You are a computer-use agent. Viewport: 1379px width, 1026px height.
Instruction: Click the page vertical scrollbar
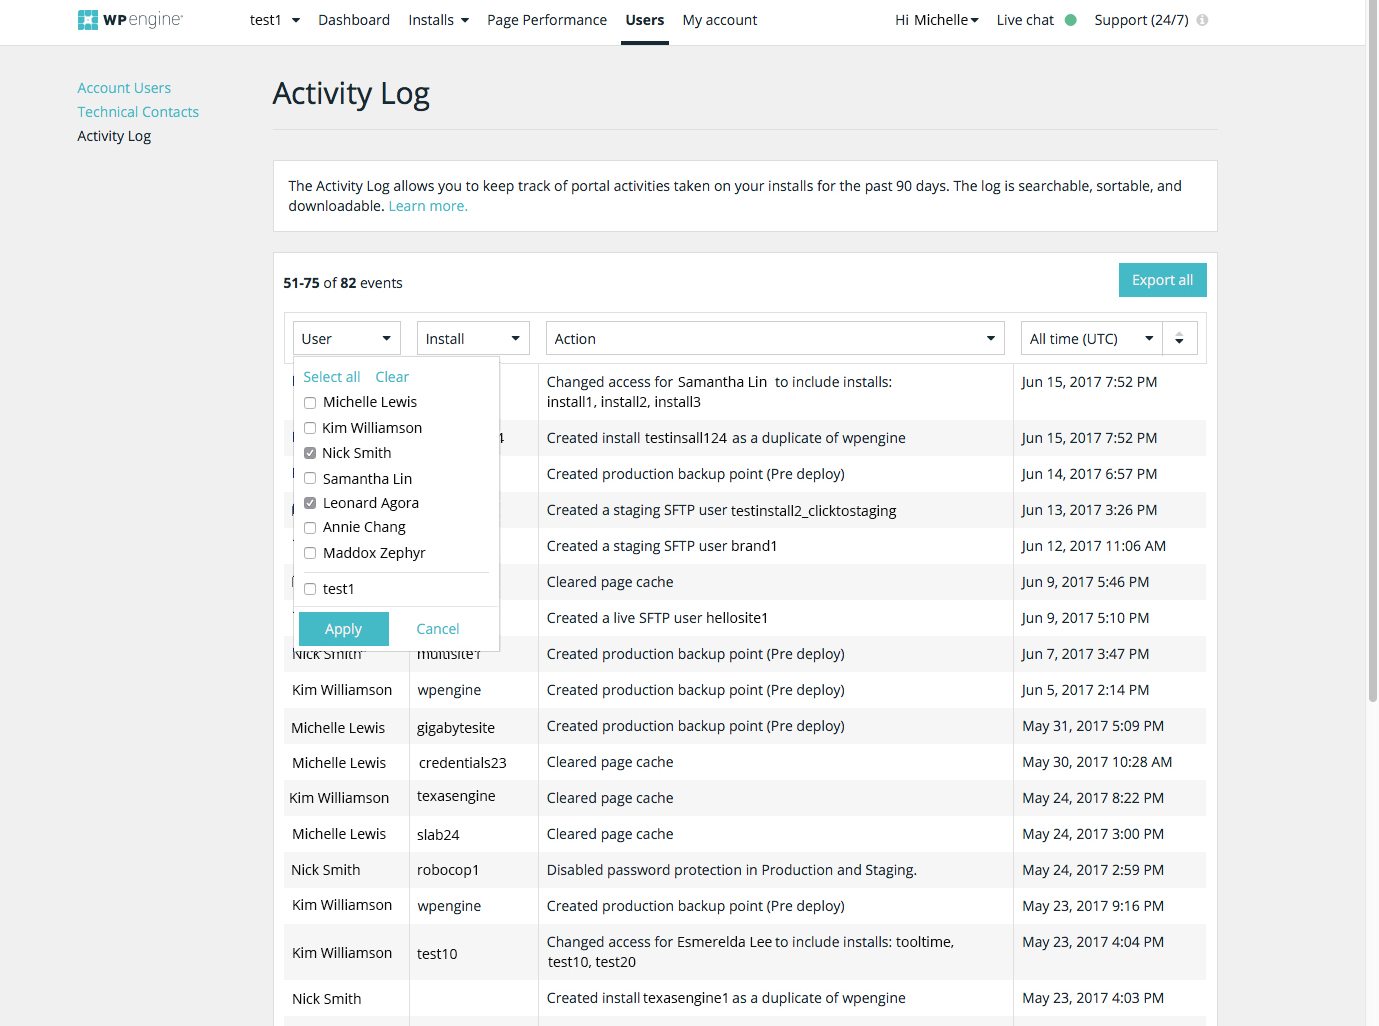1372,350
